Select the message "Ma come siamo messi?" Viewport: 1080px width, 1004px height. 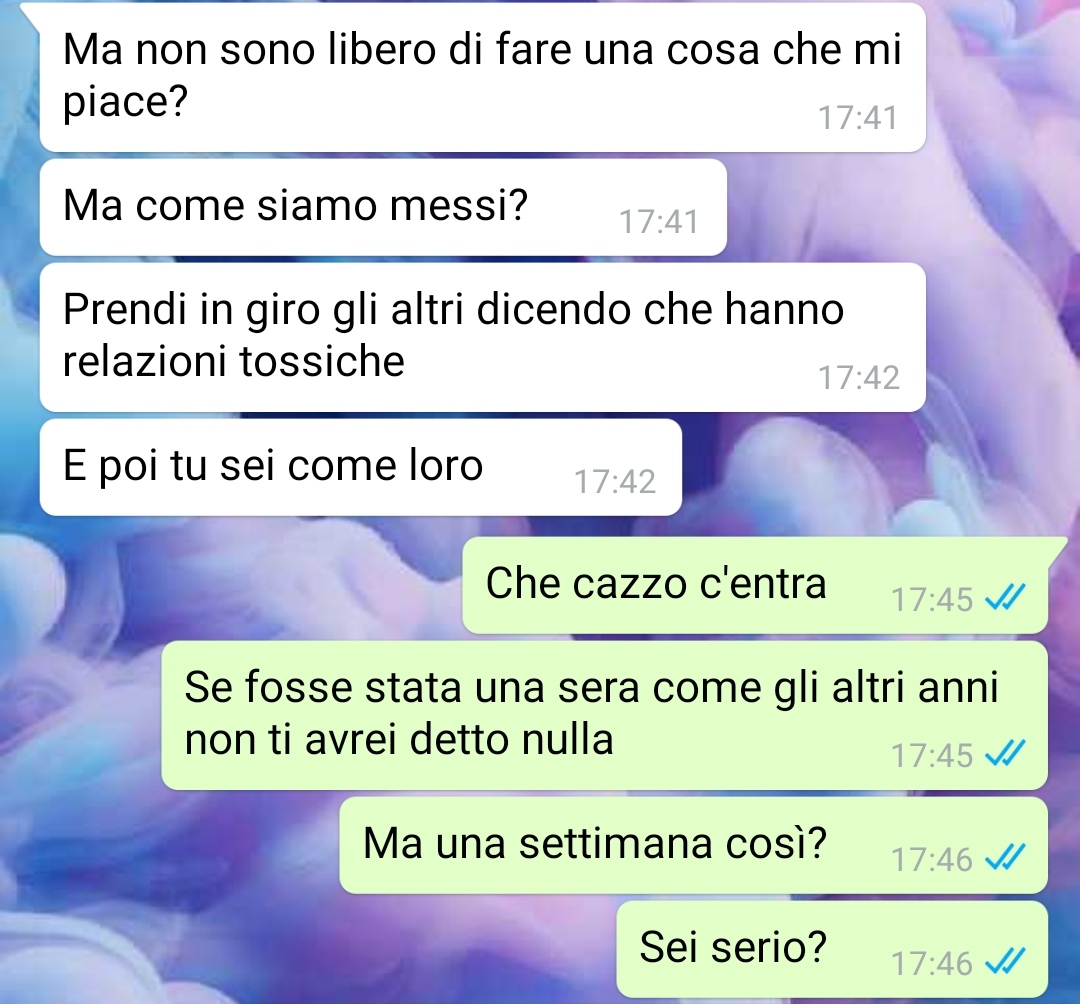[x=383, y=207]
